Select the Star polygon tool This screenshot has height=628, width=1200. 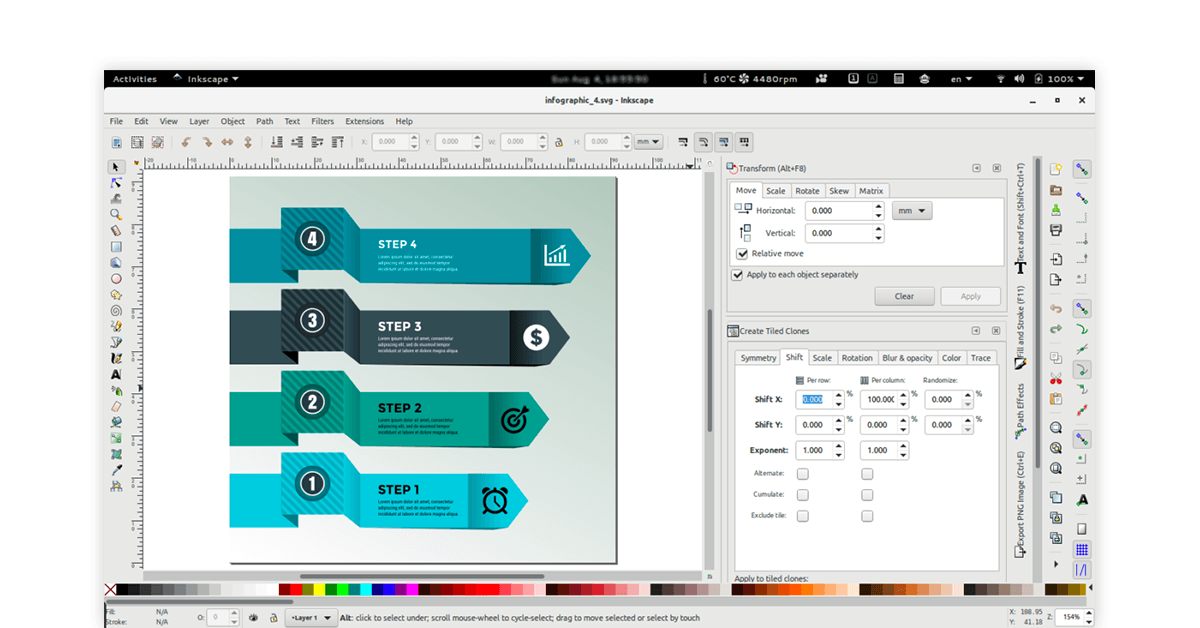pos(116,295)
